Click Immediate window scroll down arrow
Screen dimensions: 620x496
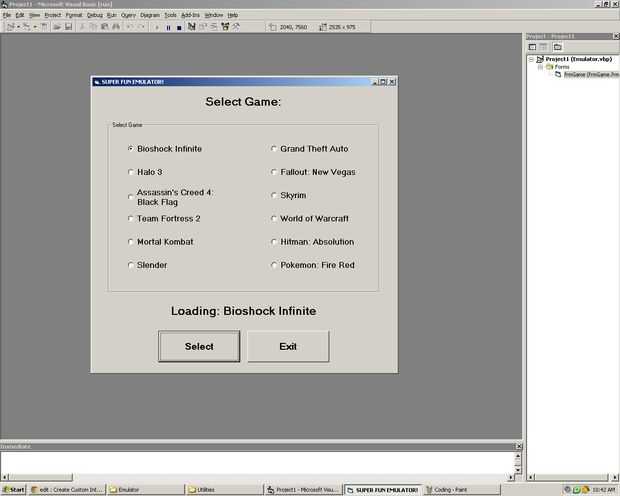click(518, 469)
